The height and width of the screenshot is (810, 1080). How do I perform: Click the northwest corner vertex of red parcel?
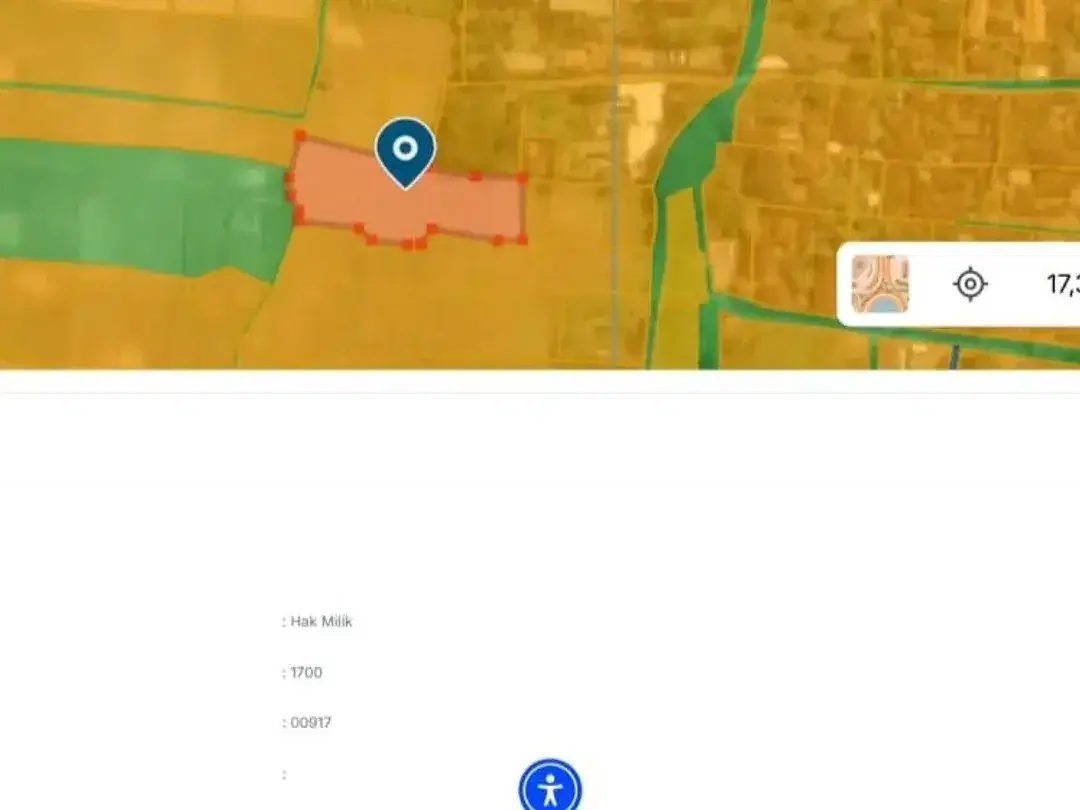[300, 136]
